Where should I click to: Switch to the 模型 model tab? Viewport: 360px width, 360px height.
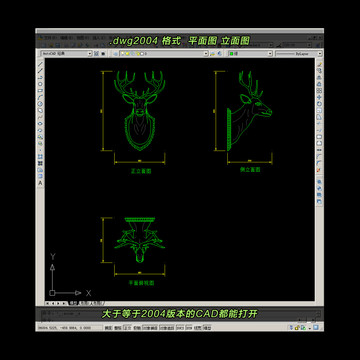click(x=72, y=303)
